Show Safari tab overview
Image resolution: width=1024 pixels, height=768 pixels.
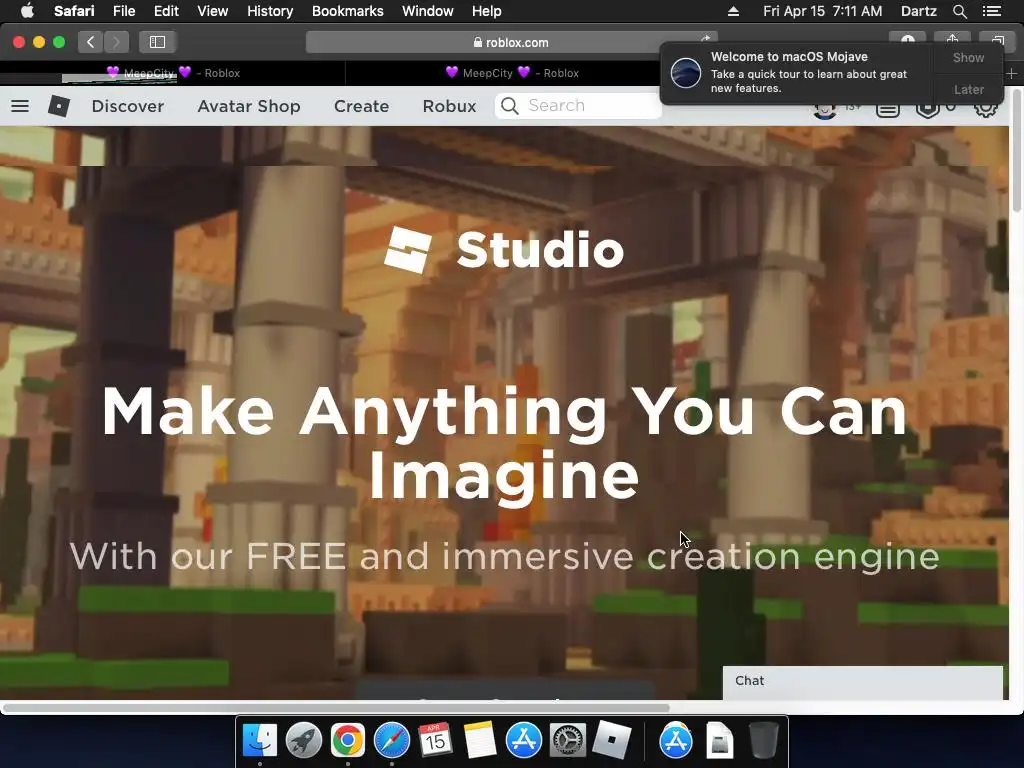point(997,40)
